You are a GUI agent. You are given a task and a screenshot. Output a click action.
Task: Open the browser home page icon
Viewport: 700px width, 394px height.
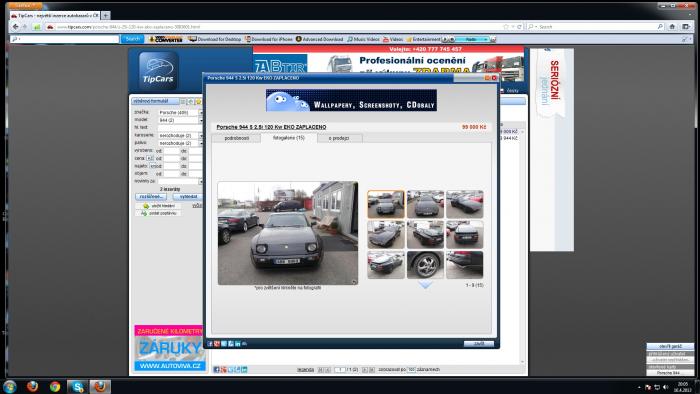point(672,27)
